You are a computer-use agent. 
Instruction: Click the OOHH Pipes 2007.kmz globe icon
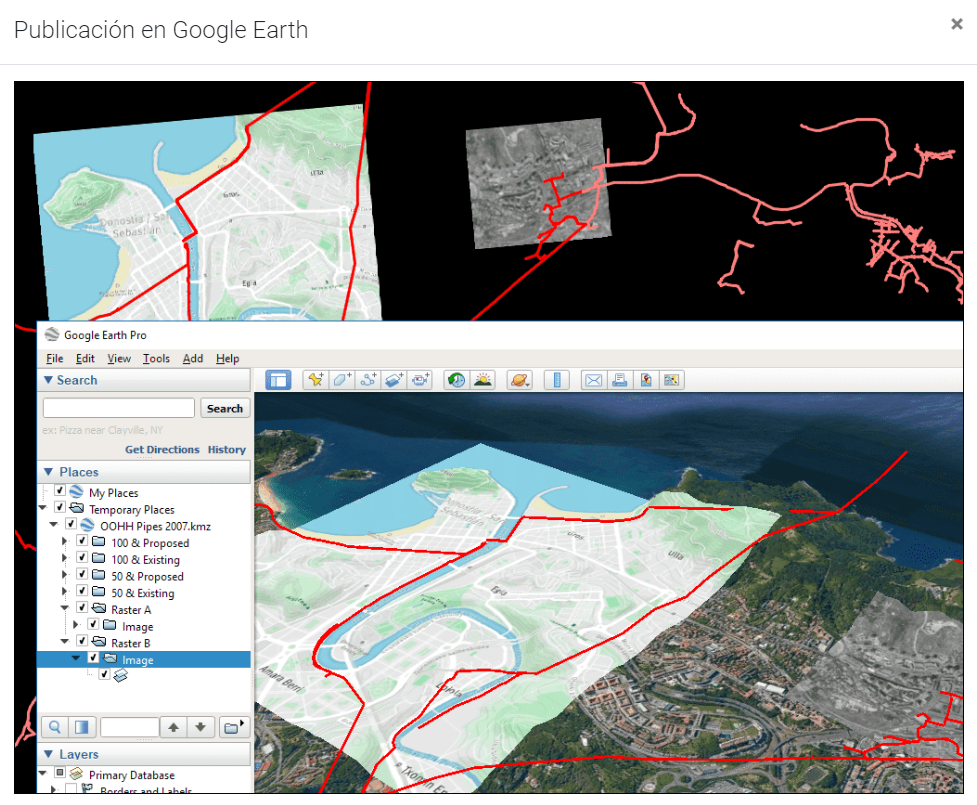88,525
